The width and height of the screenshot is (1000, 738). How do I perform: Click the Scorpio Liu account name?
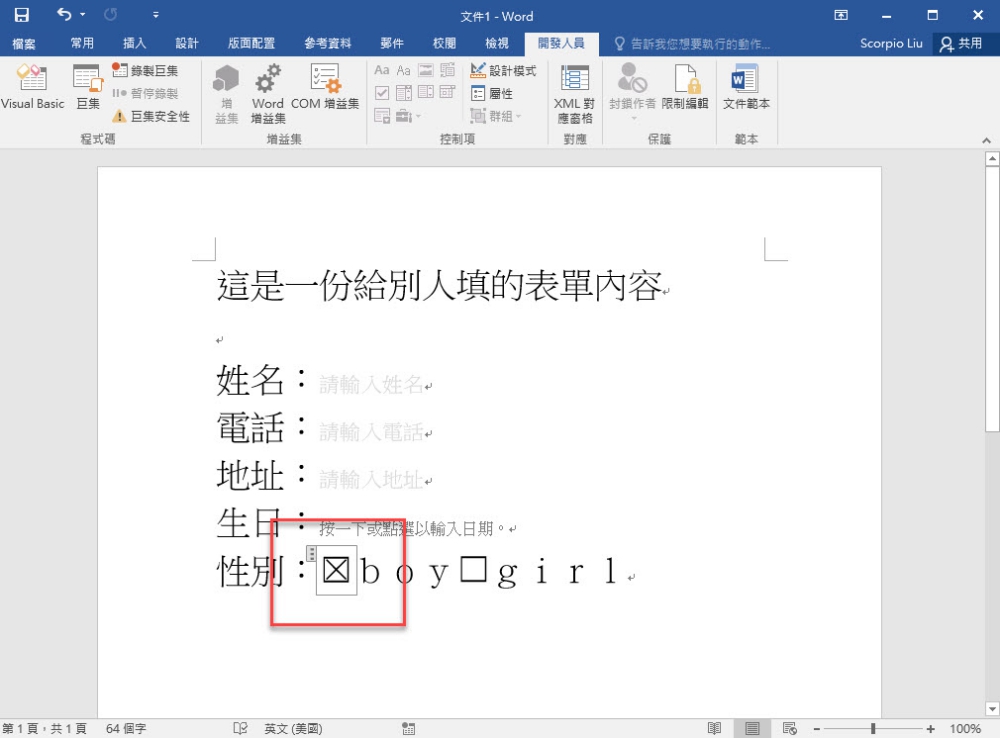891,43
